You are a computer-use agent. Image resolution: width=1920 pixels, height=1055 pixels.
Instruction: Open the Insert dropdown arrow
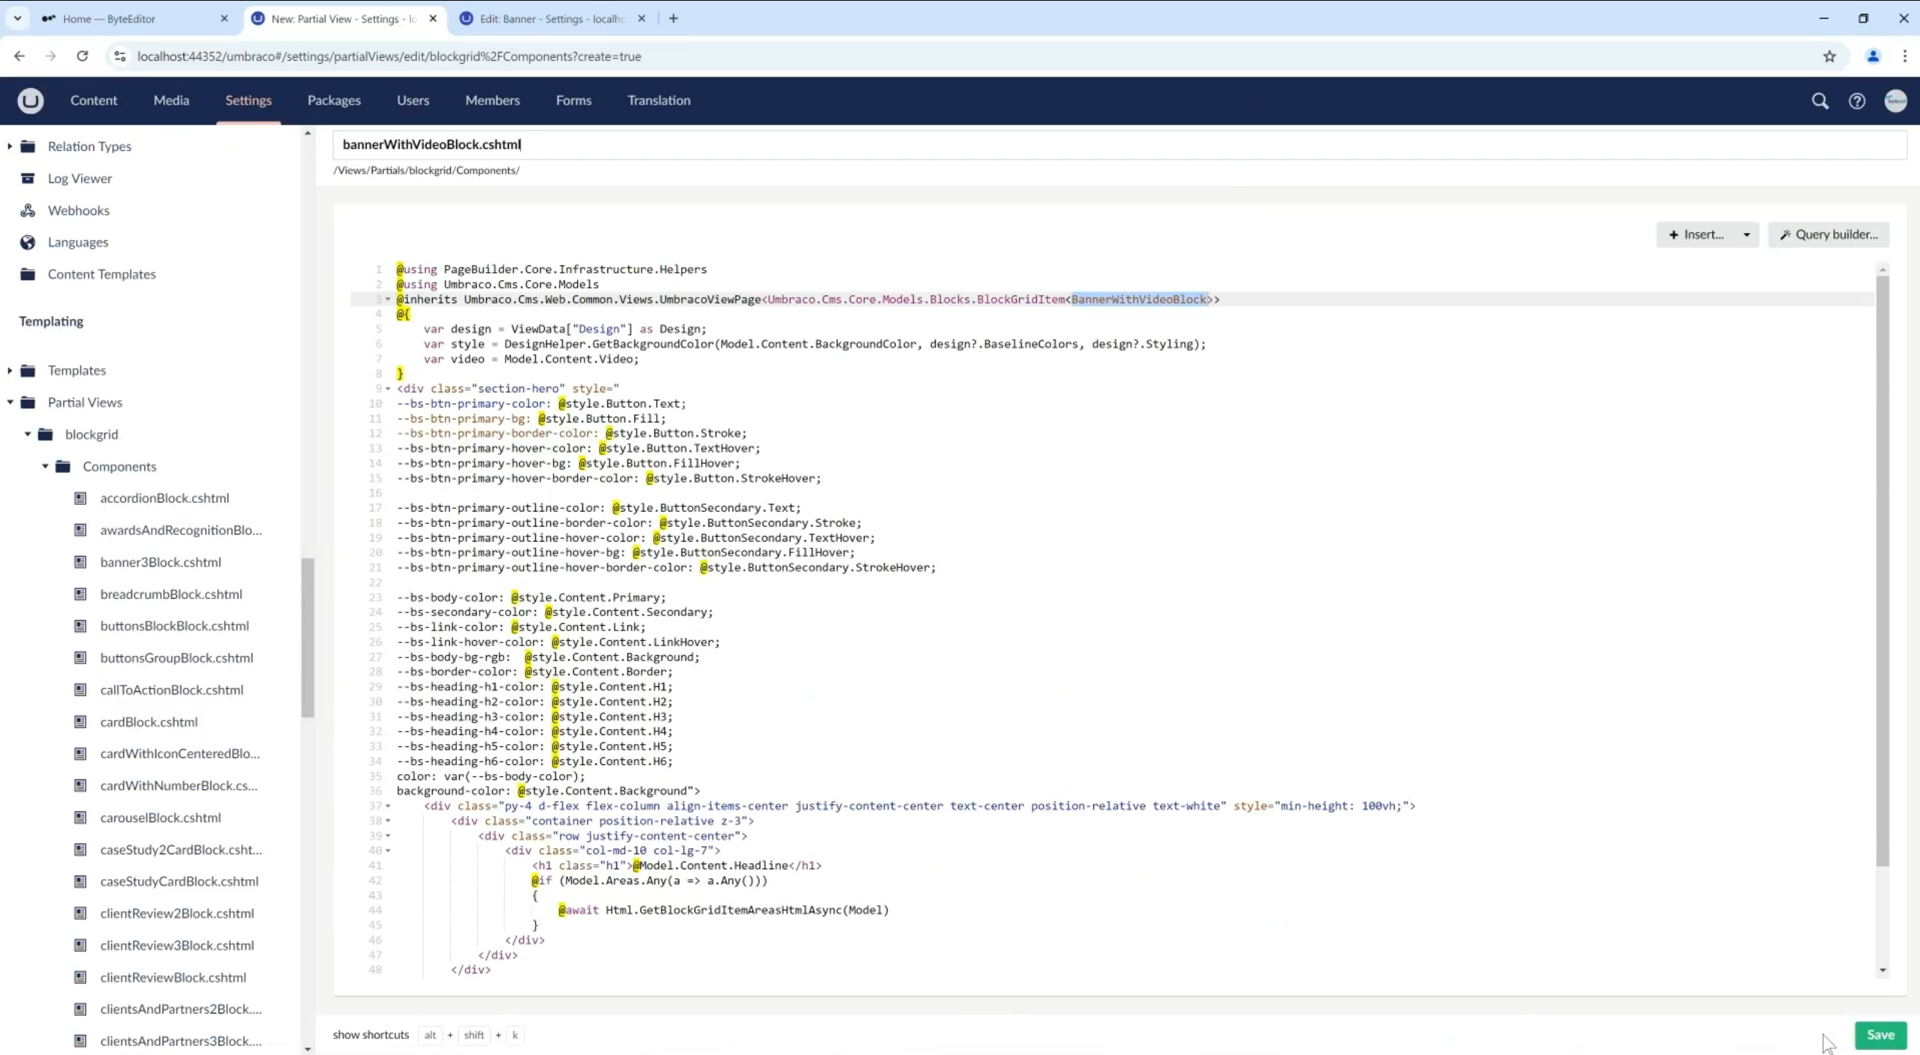pyautogui.click(x=1746, y=235)
